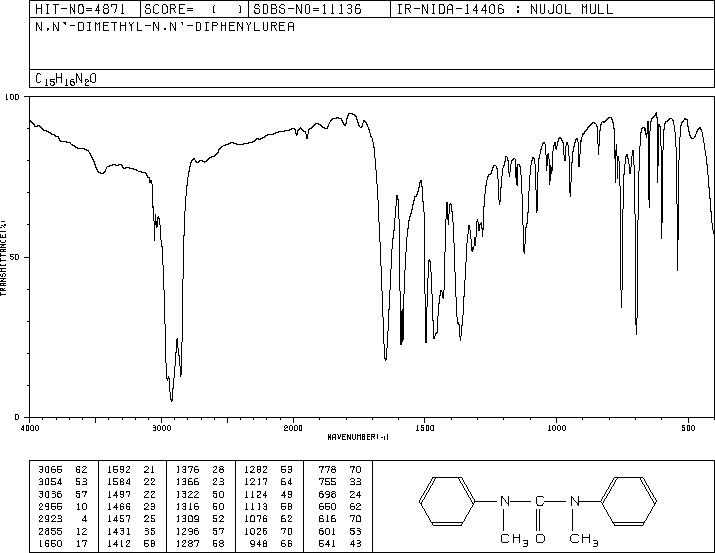This screenshot has width=715, height=553.
Task: Click the 778 peak entry in table
Action: tap(340, 469)
